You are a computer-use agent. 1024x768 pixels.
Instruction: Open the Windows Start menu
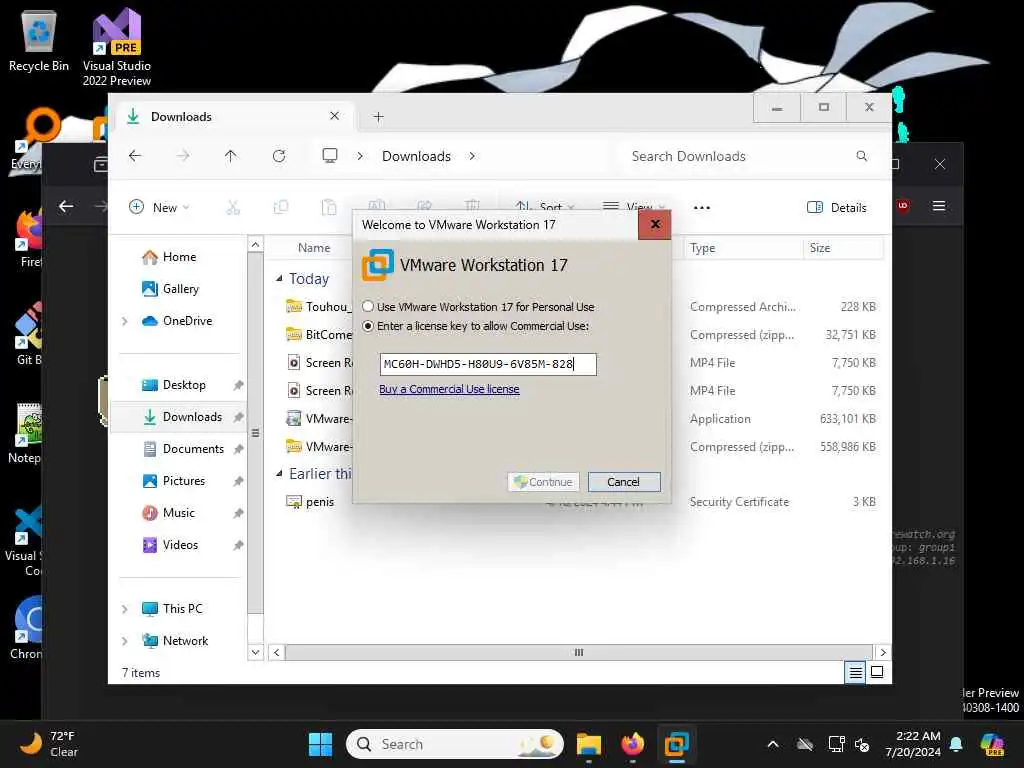320,744
